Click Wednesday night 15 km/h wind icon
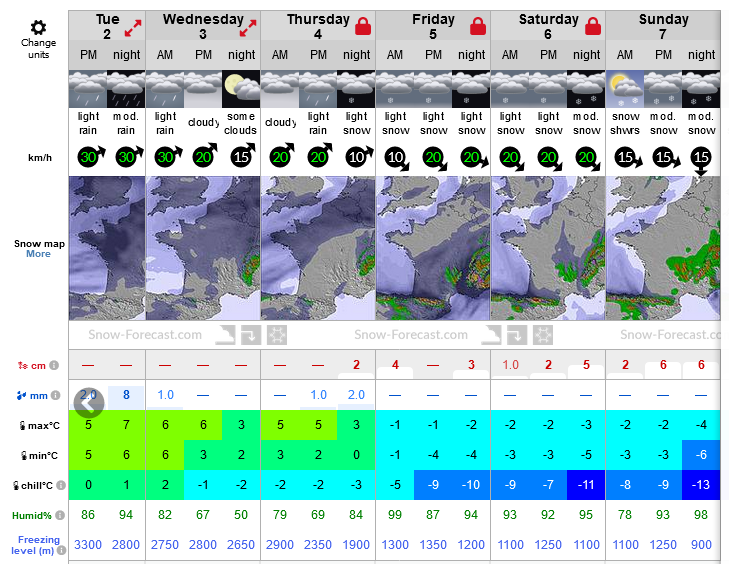The image size is (729, 564). click(x=243, y=155)
